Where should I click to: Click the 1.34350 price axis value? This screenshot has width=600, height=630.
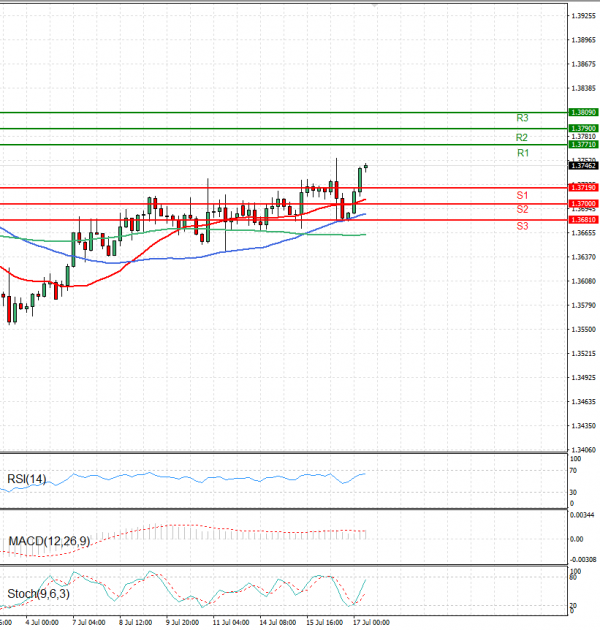pos(584,426)
